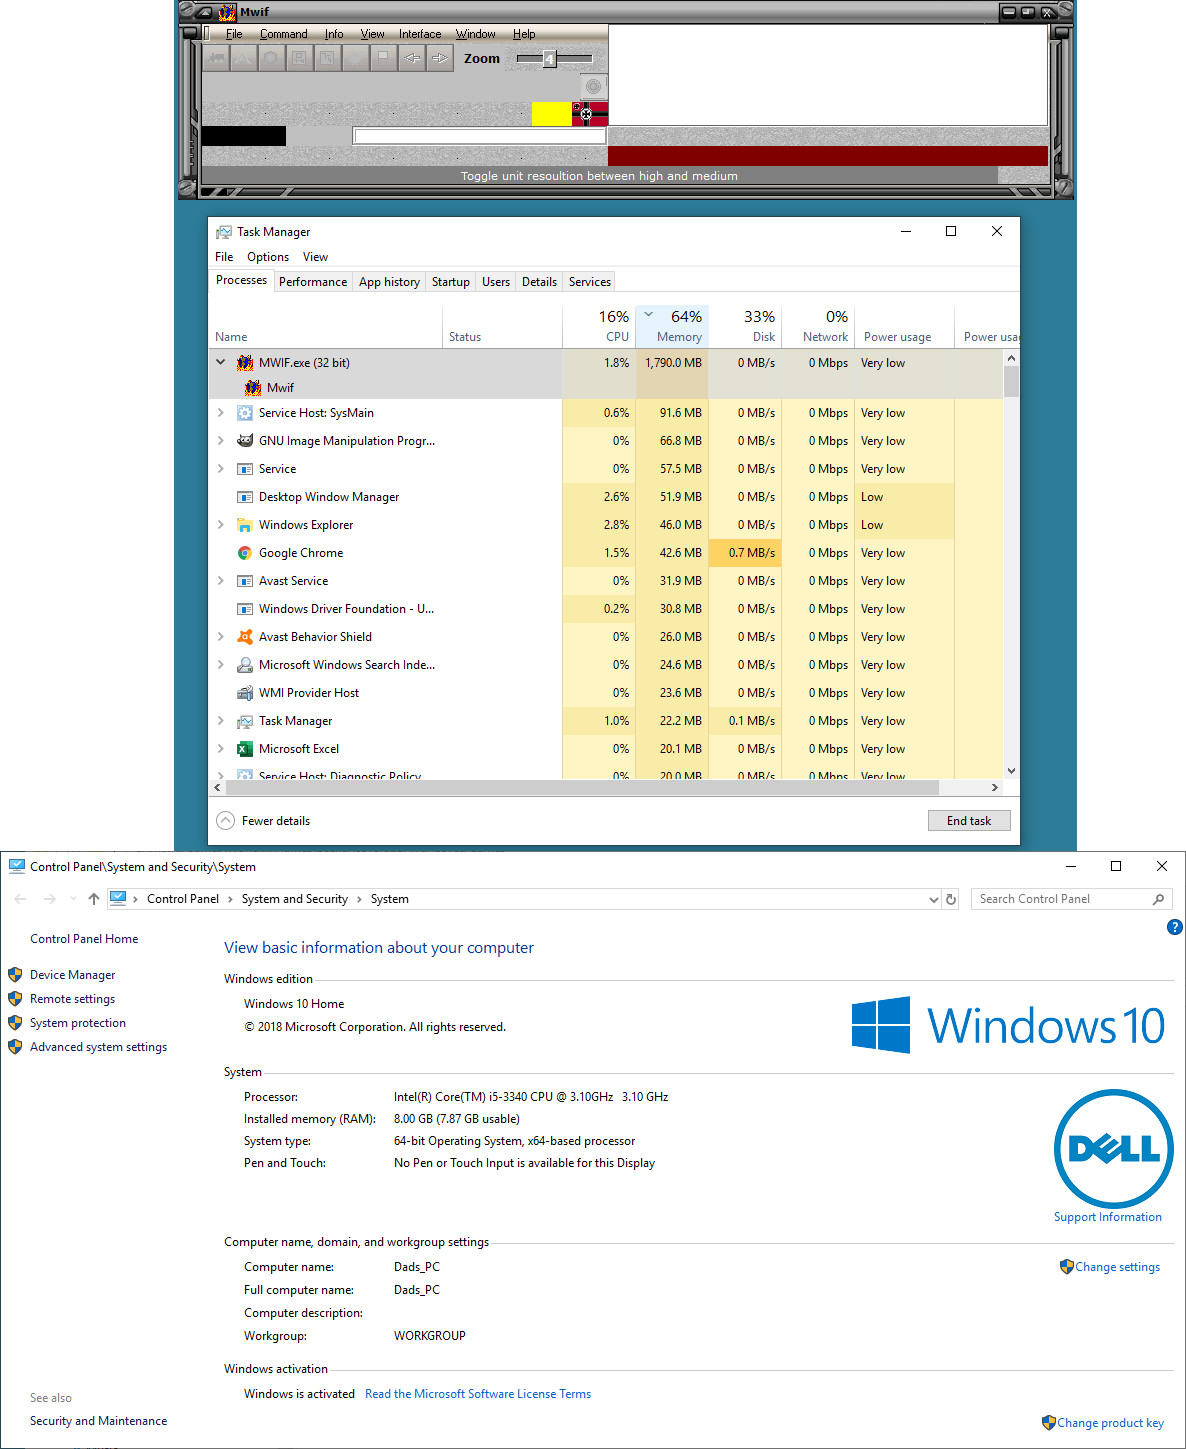1186x1449 pixels.
Task: Open the Help menu in Mwif
Action: 524,34
